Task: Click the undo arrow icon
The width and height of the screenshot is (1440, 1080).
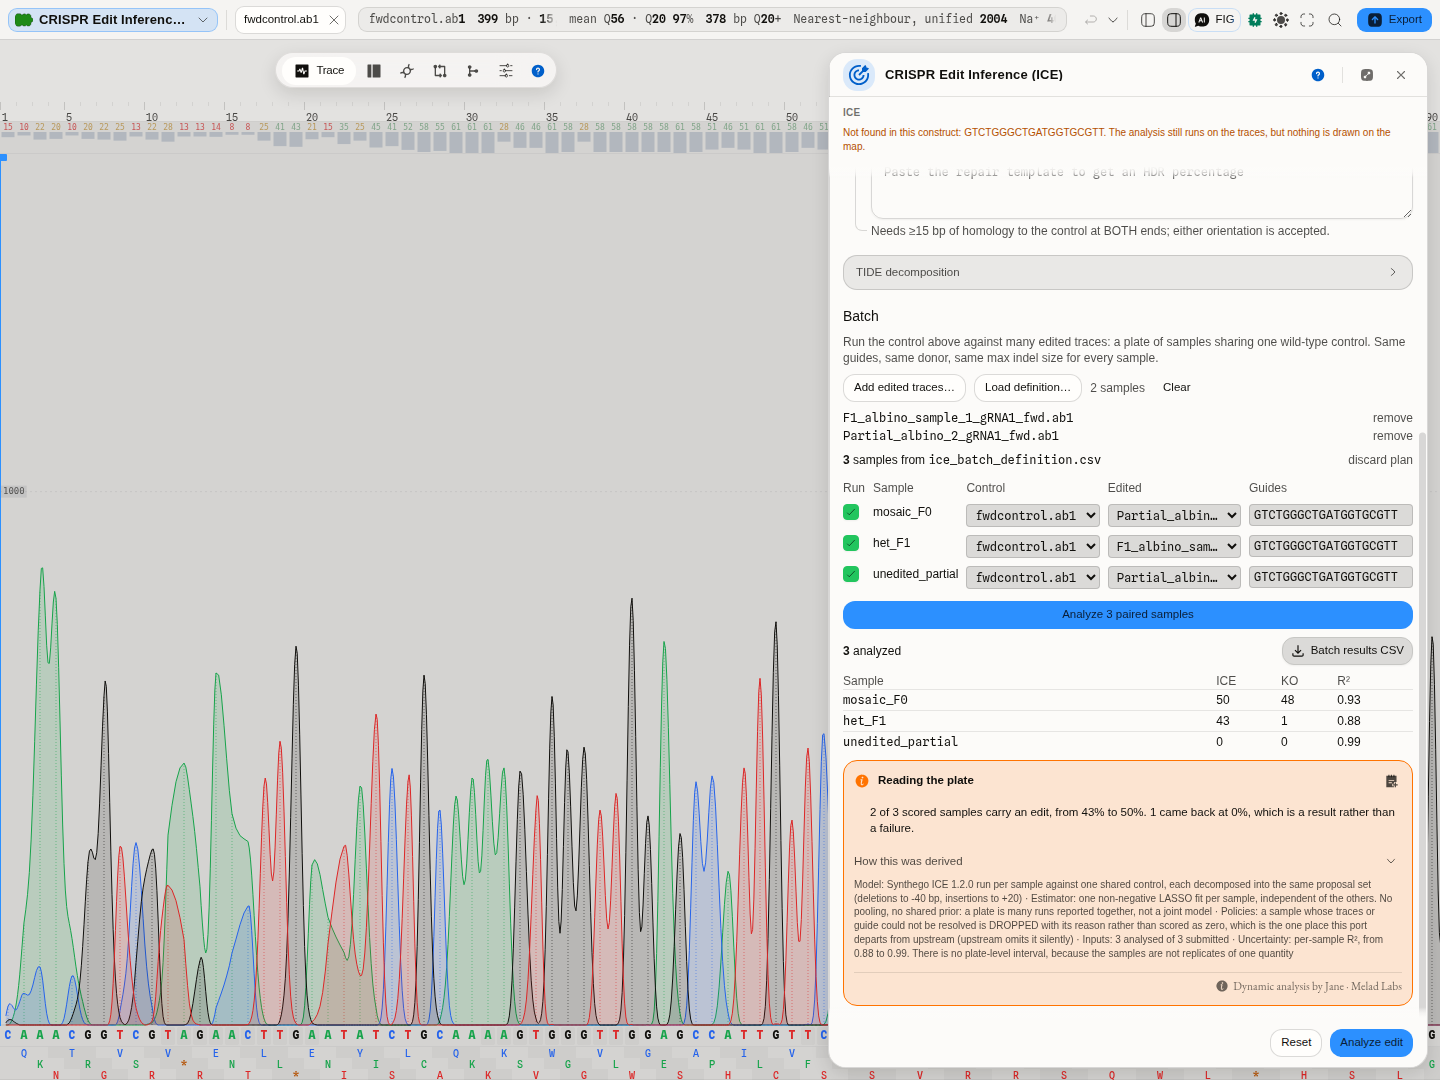Action: coord(1091,20)
